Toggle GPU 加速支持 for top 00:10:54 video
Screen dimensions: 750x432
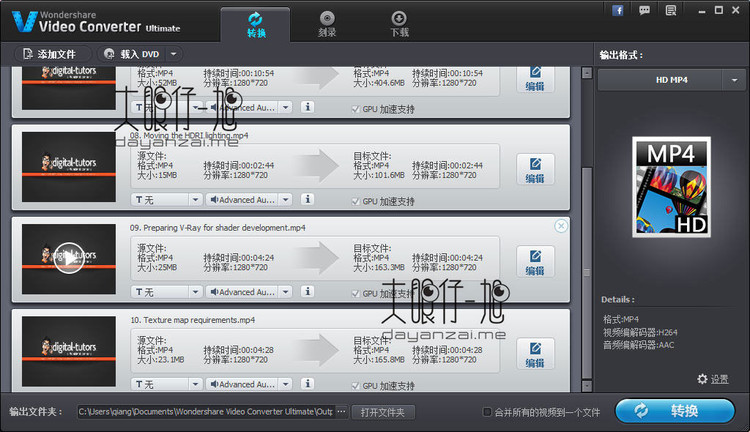[x=355, y=109]
